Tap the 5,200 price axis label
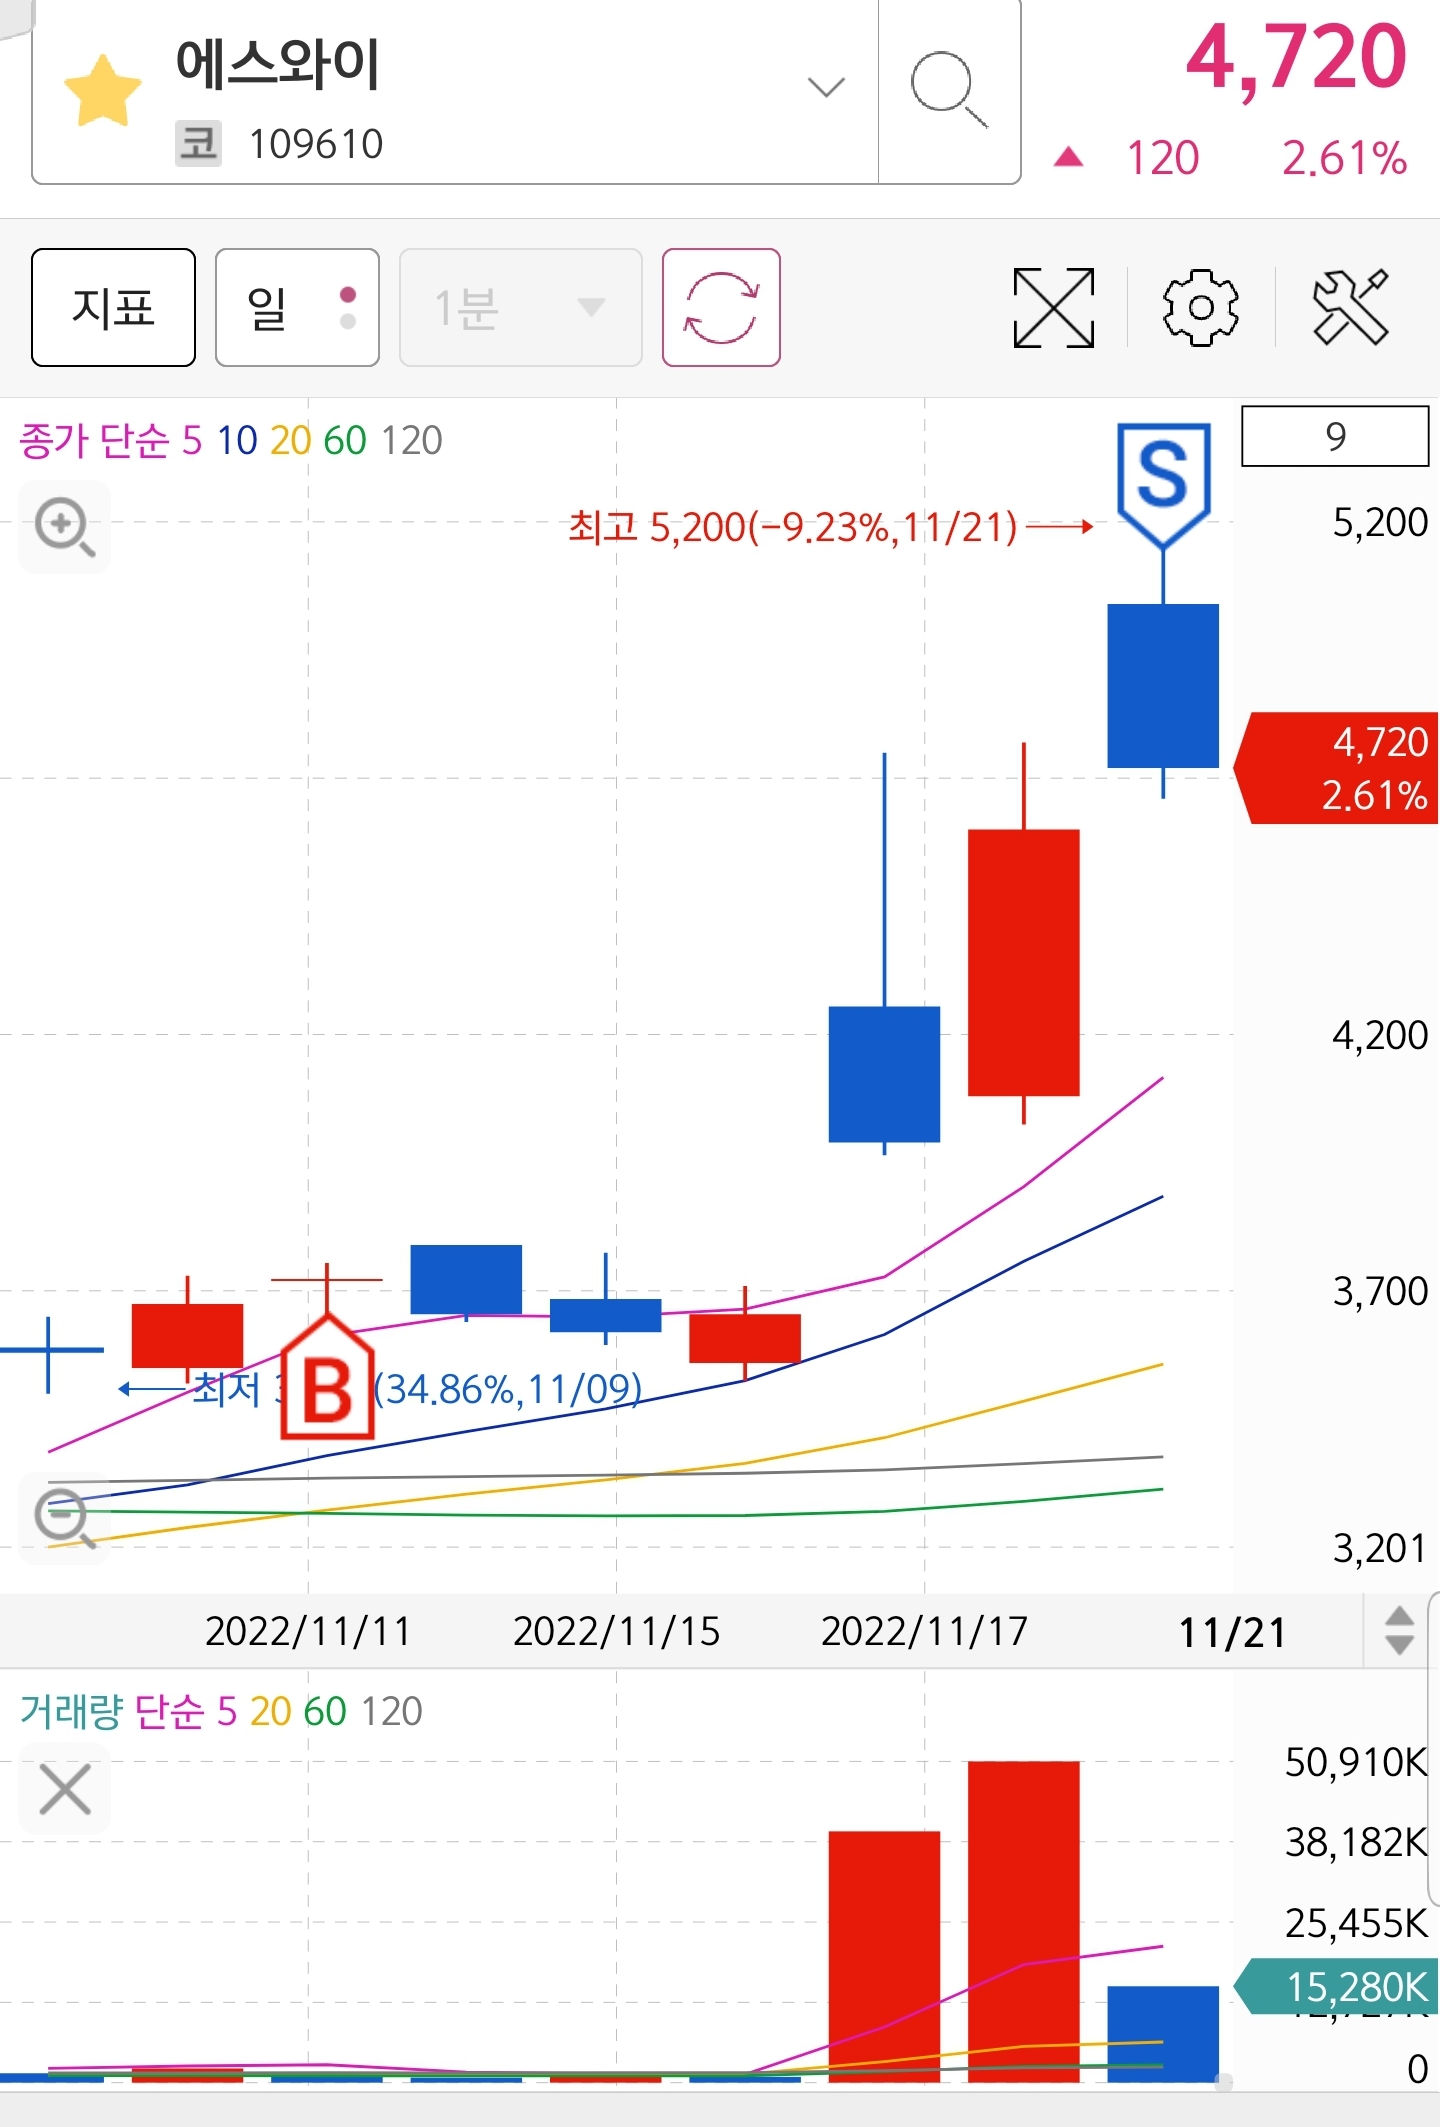1440x2127 pixels. 1380,522
